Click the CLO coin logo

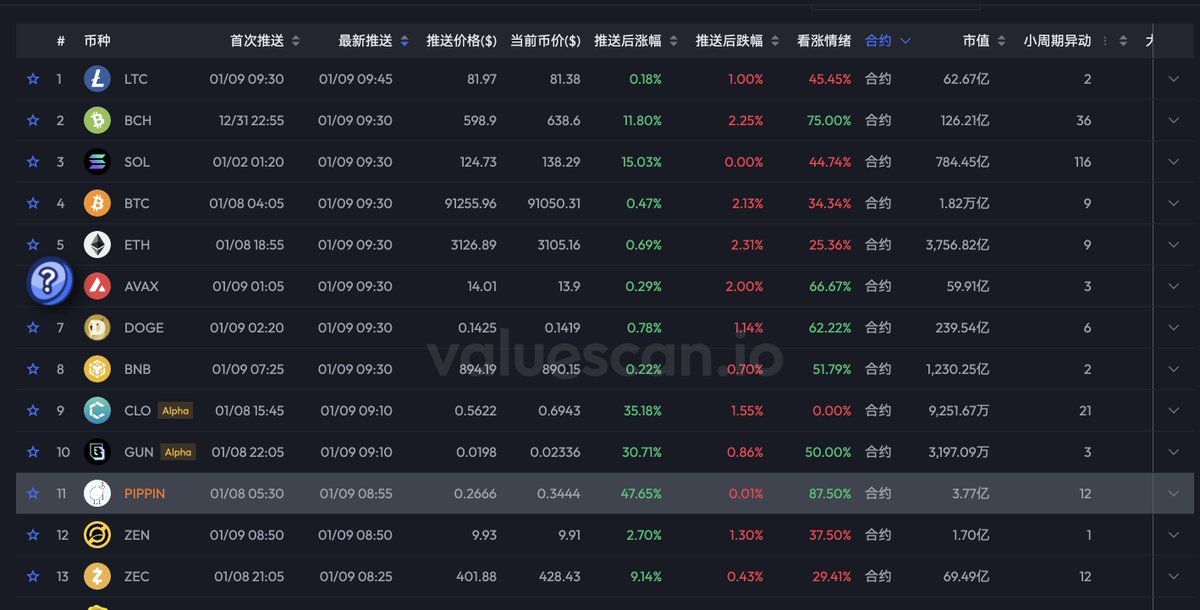(x=97, y=411)
